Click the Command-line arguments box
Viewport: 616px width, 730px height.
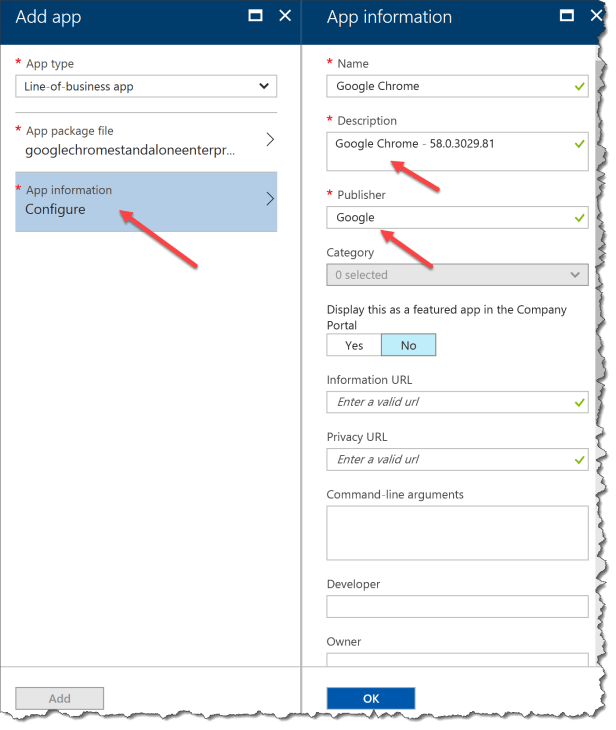click(457, 533)
